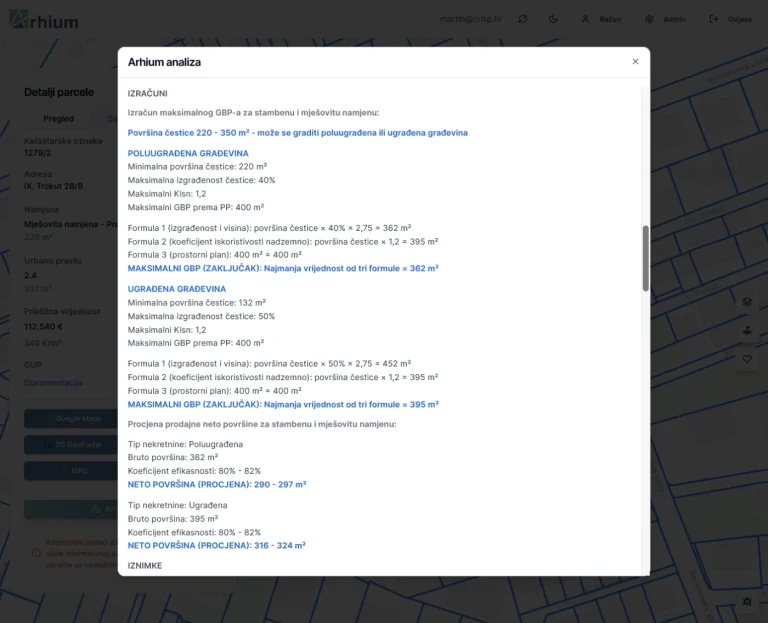The width and height of the screenshot is (768, 623).
Task: Open the map layers icon
Action: 746,302
